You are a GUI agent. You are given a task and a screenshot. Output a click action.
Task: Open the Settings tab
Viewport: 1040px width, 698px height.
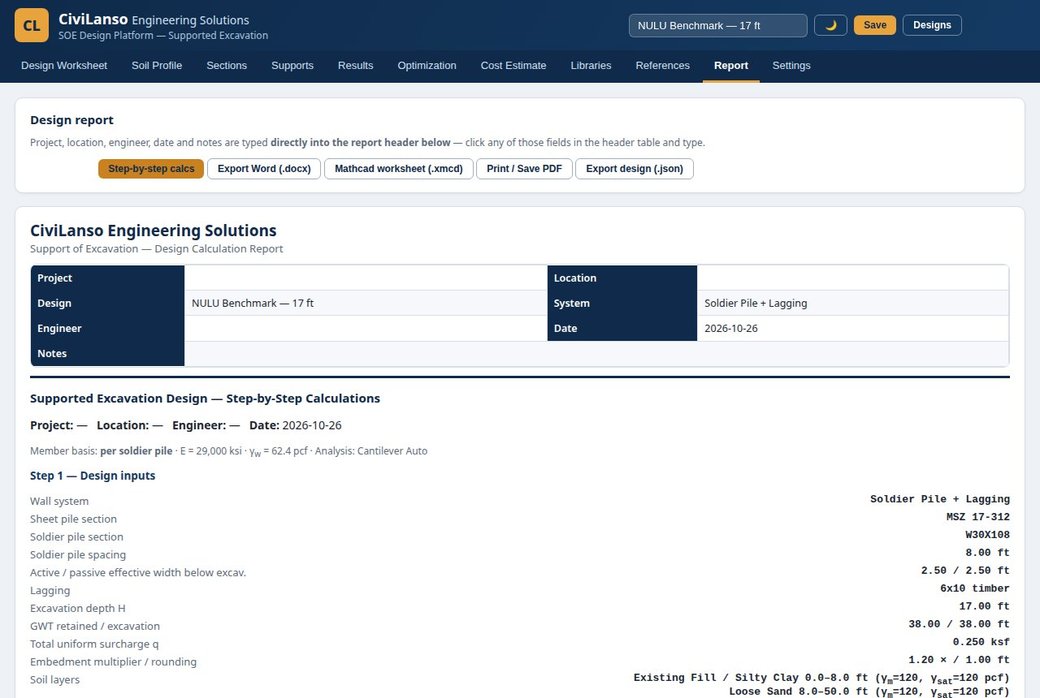pos(791,66)
